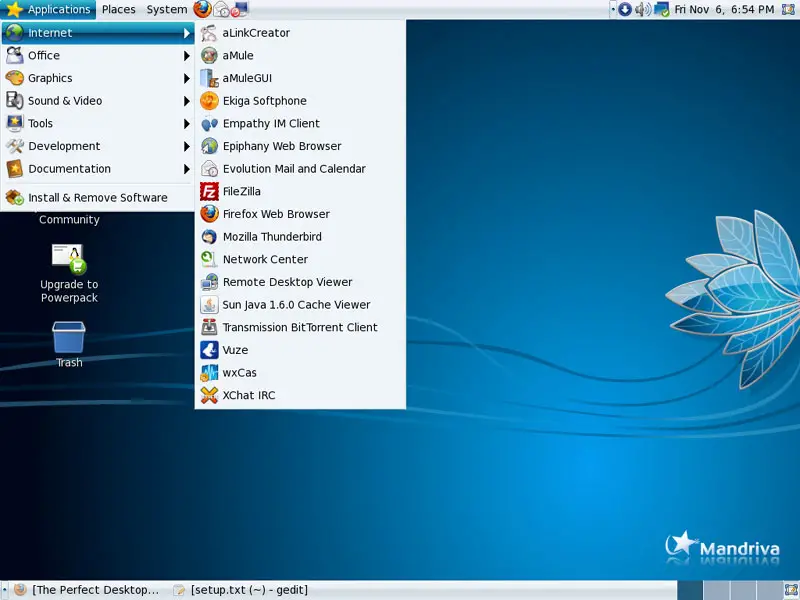The height and width of the screenshot is (600, 800).
Task: Click the Firefox Web Browser label
Action: point(276,214)
